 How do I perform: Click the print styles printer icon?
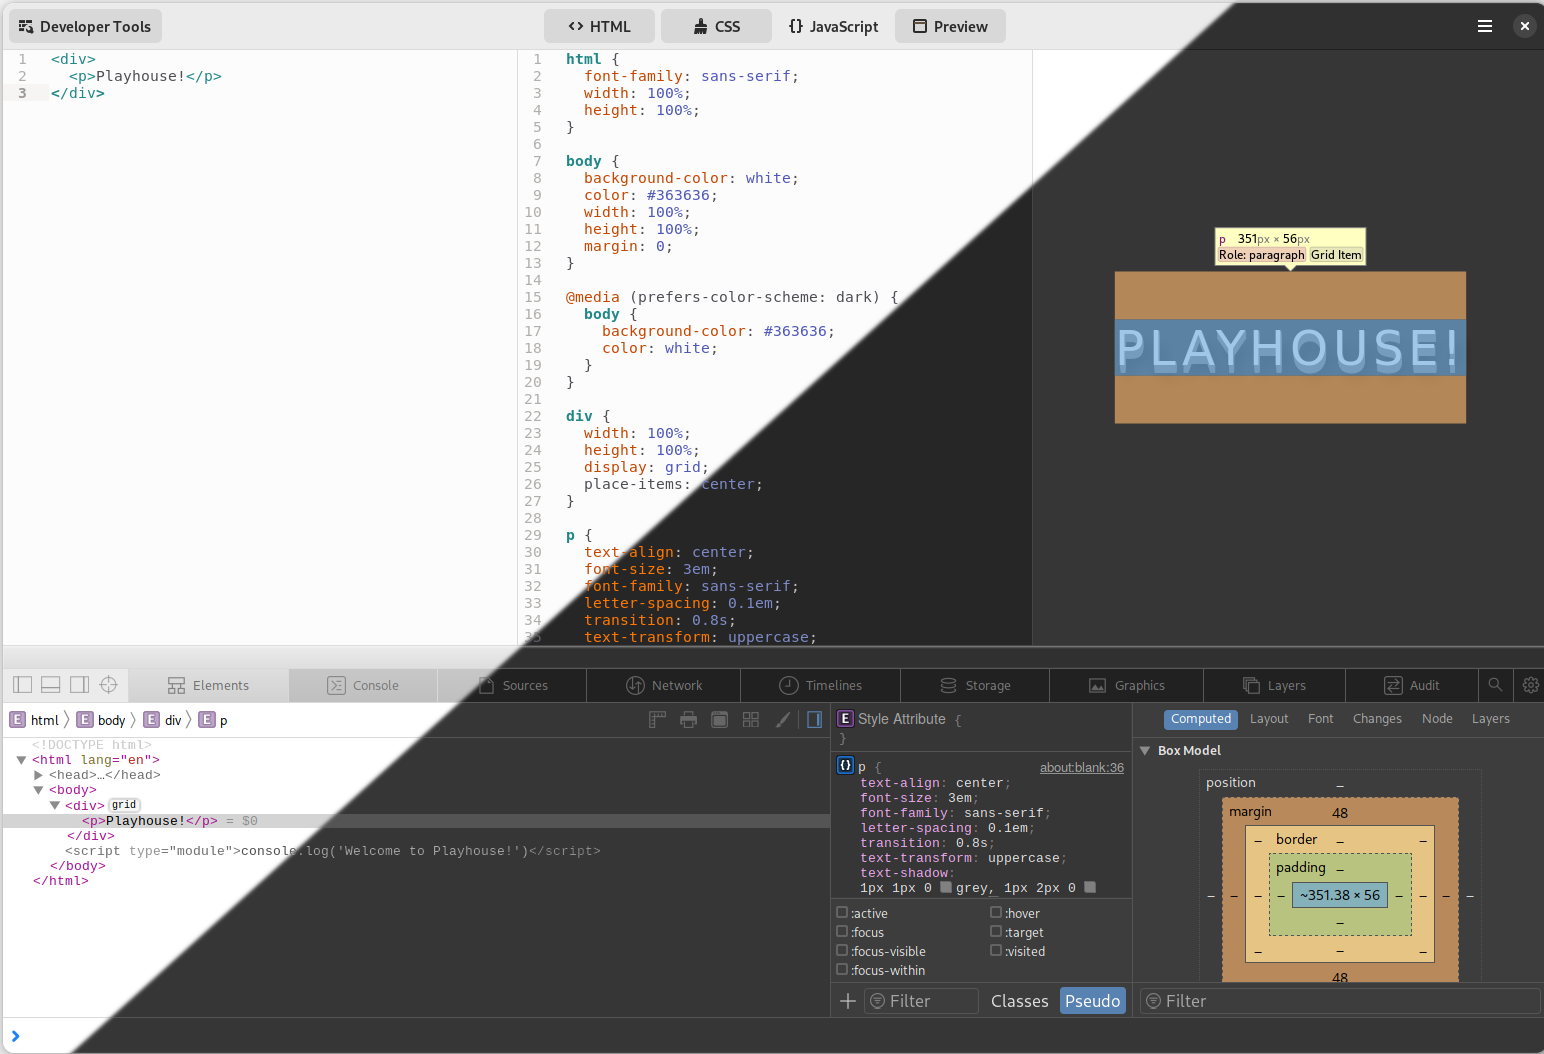pyautogui.click(x=688, y=720)
